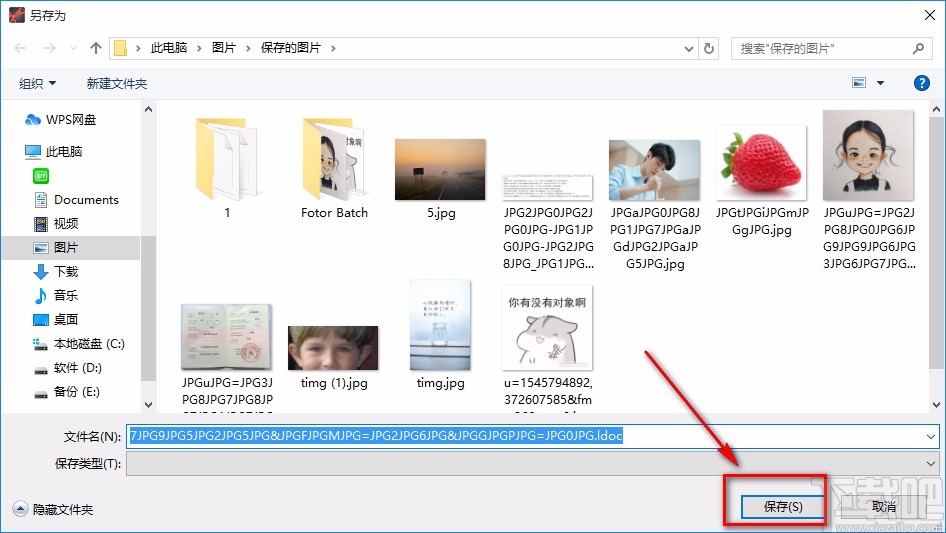Go forward with the right arrow
This screenshot has width=946, height=533.
49,48
